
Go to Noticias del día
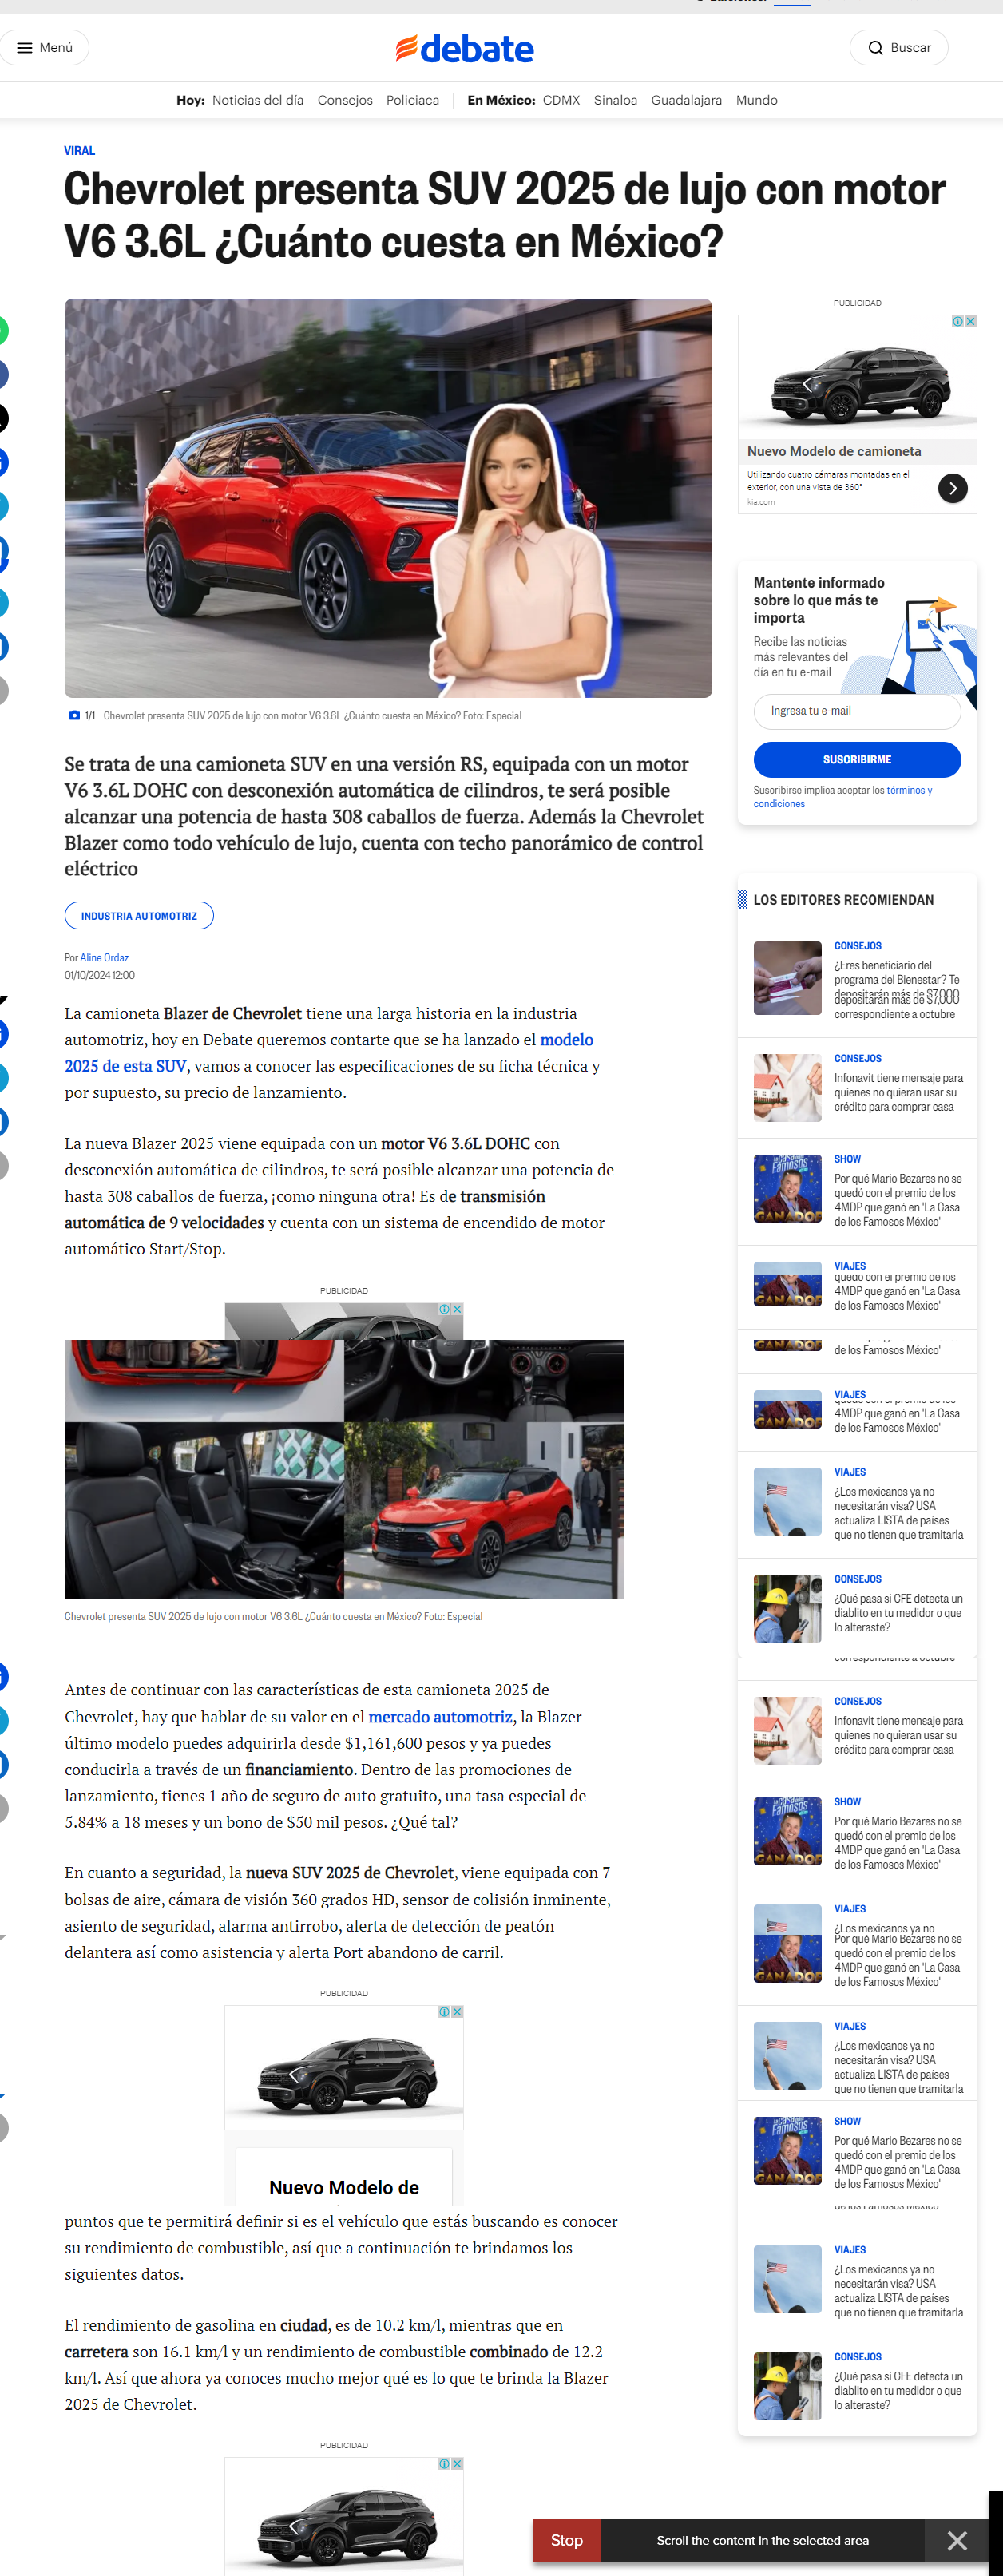point(257,100)
